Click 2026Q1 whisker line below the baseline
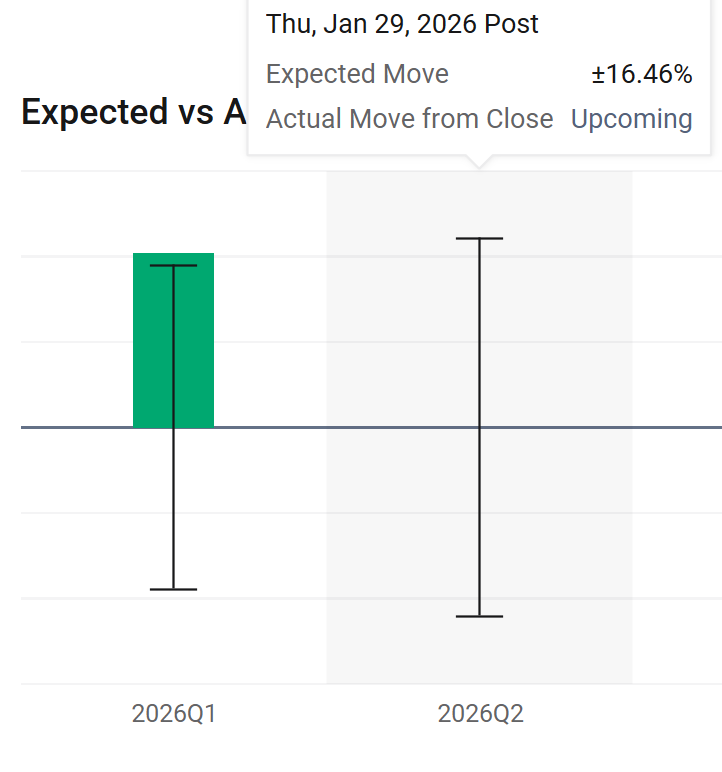722x772 pixels. point(173,508)
